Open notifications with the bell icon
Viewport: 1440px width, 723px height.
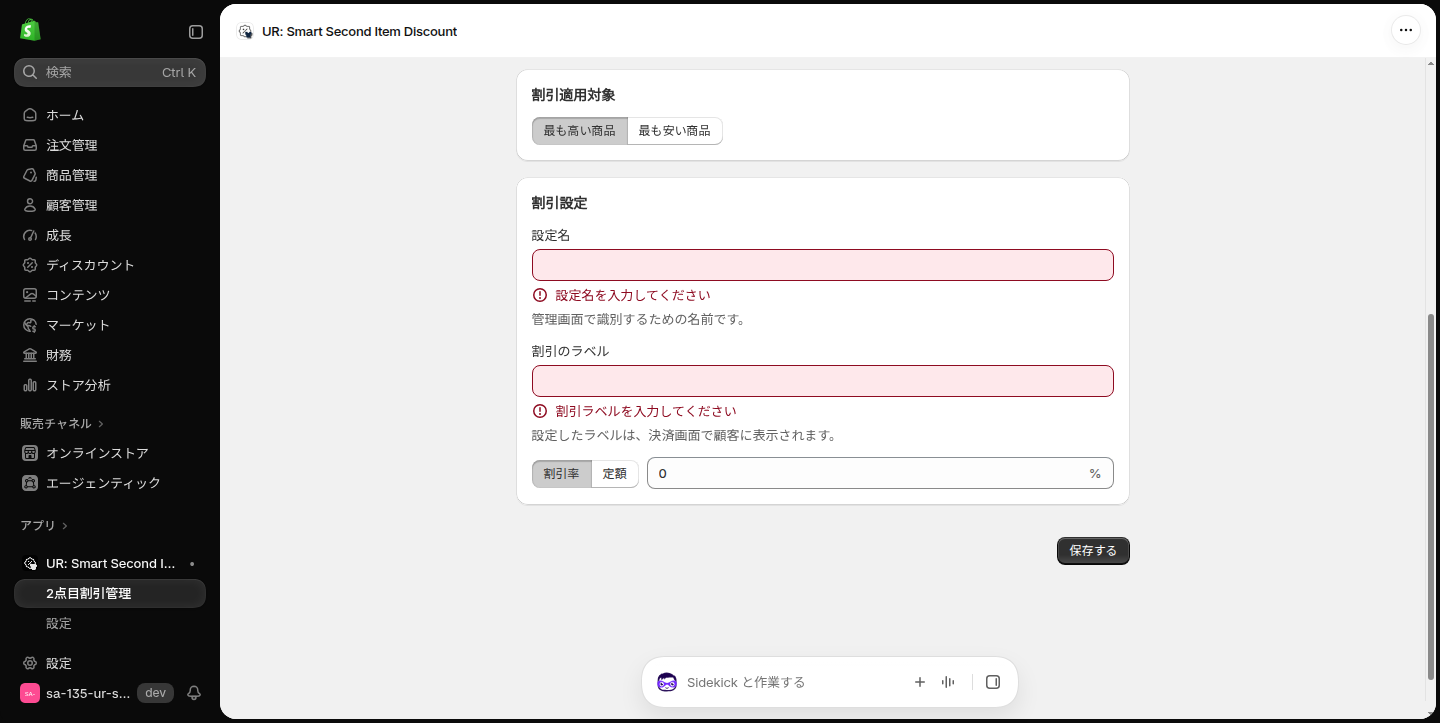[194, 693]
